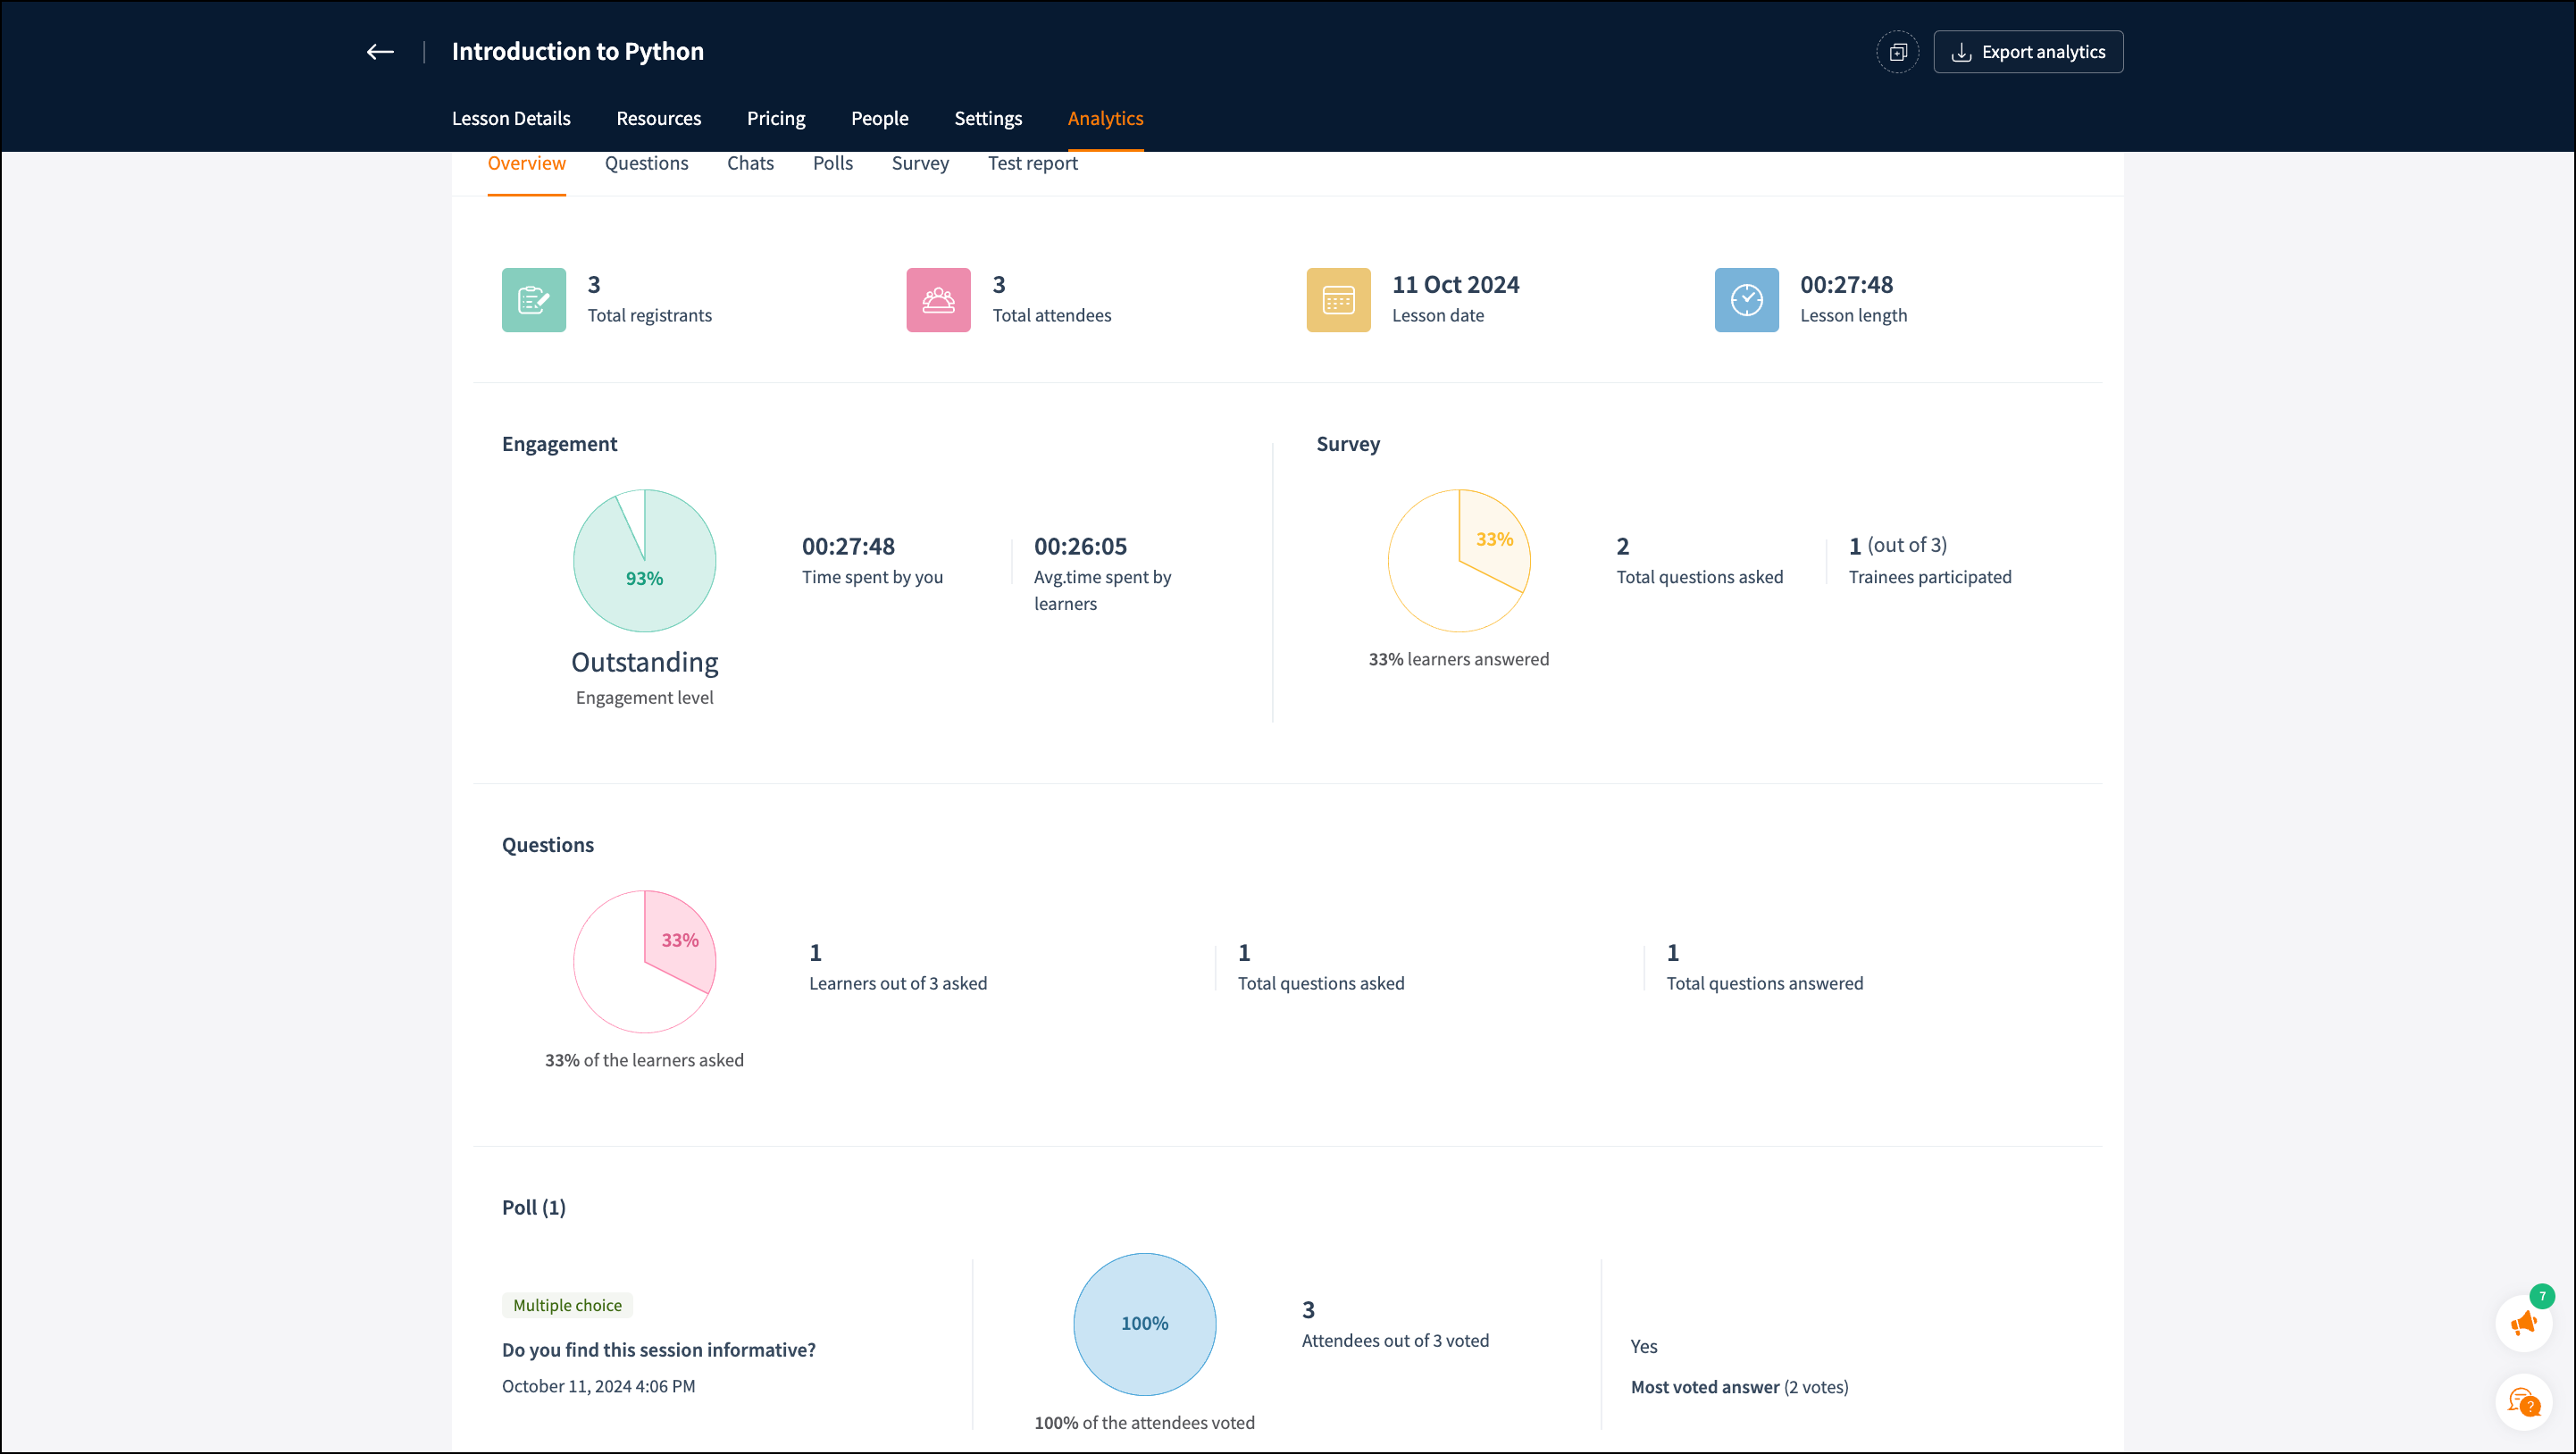
Task: Open the Settings tab
Action: click(987, 118)
